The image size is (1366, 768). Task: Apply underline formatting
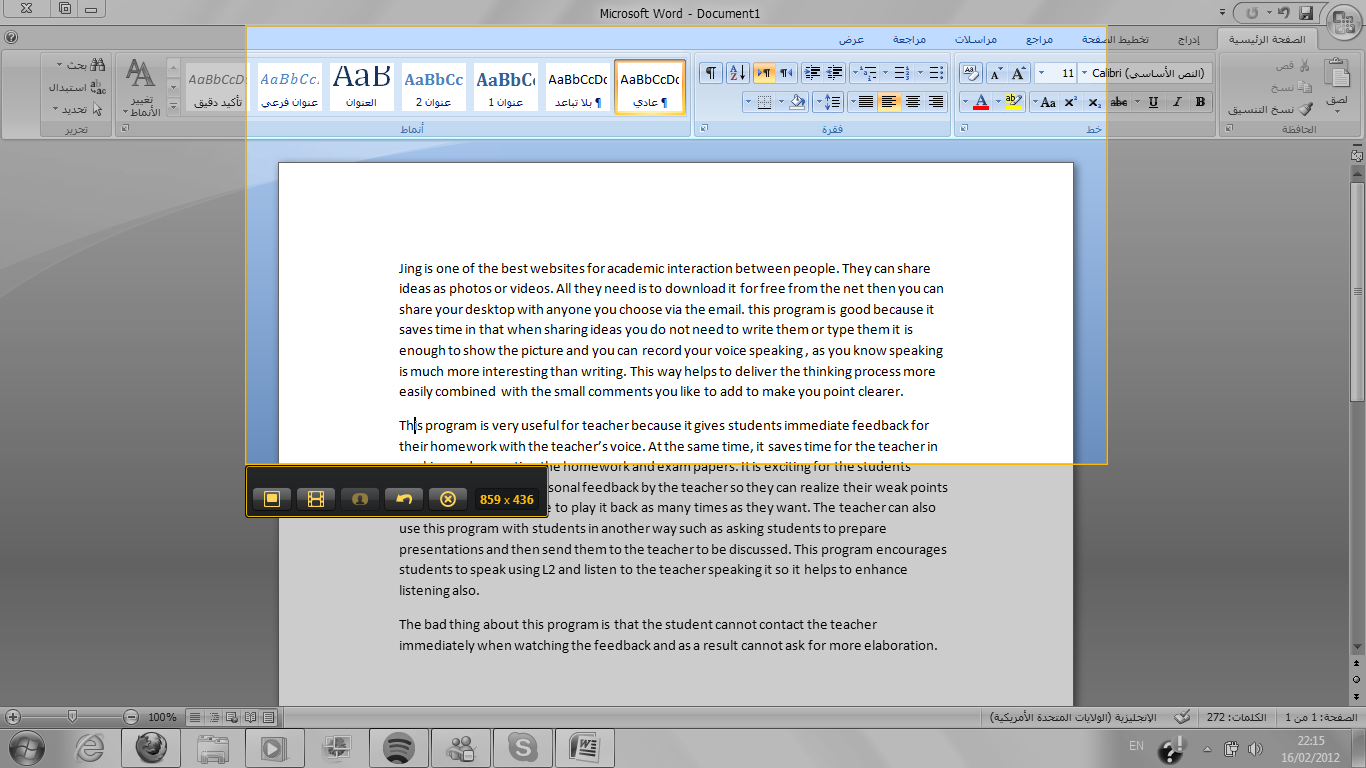[1153, 102]
